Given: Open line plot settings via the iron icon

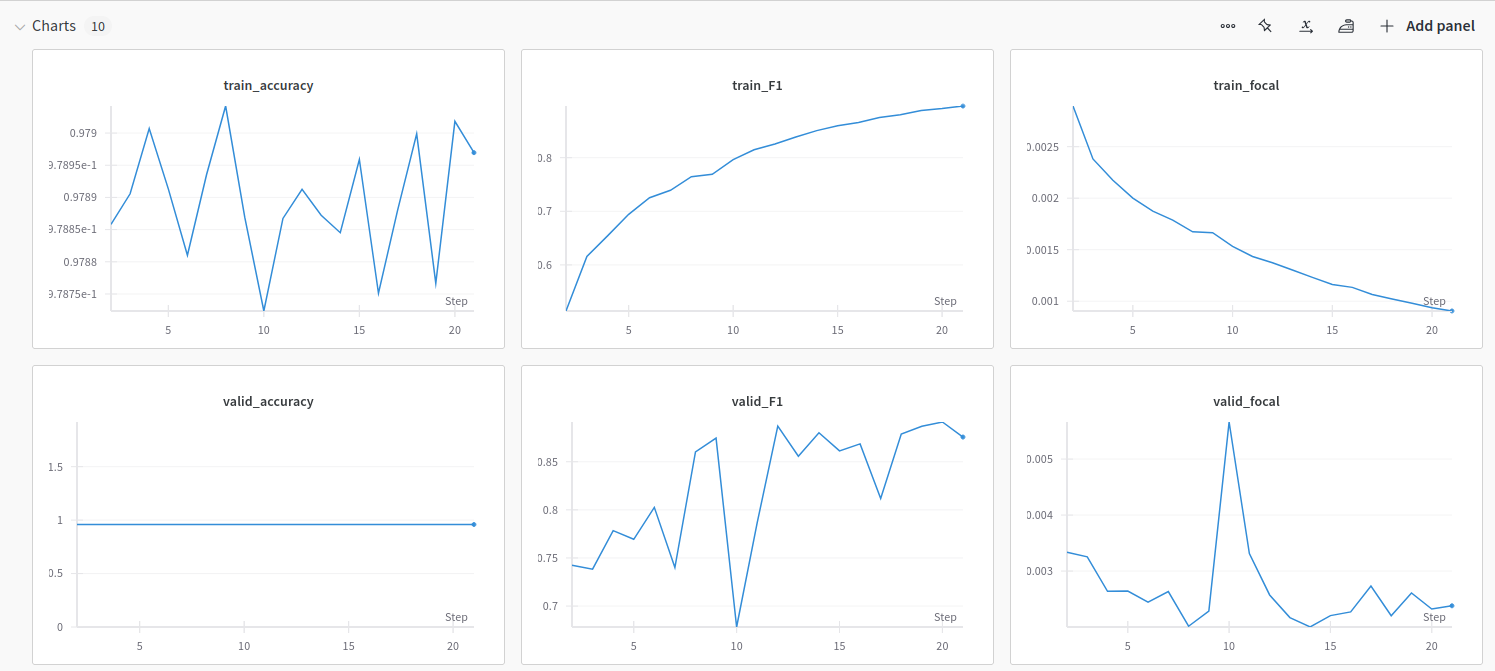Looking at the screenshot, I should tap(1345, 26).
